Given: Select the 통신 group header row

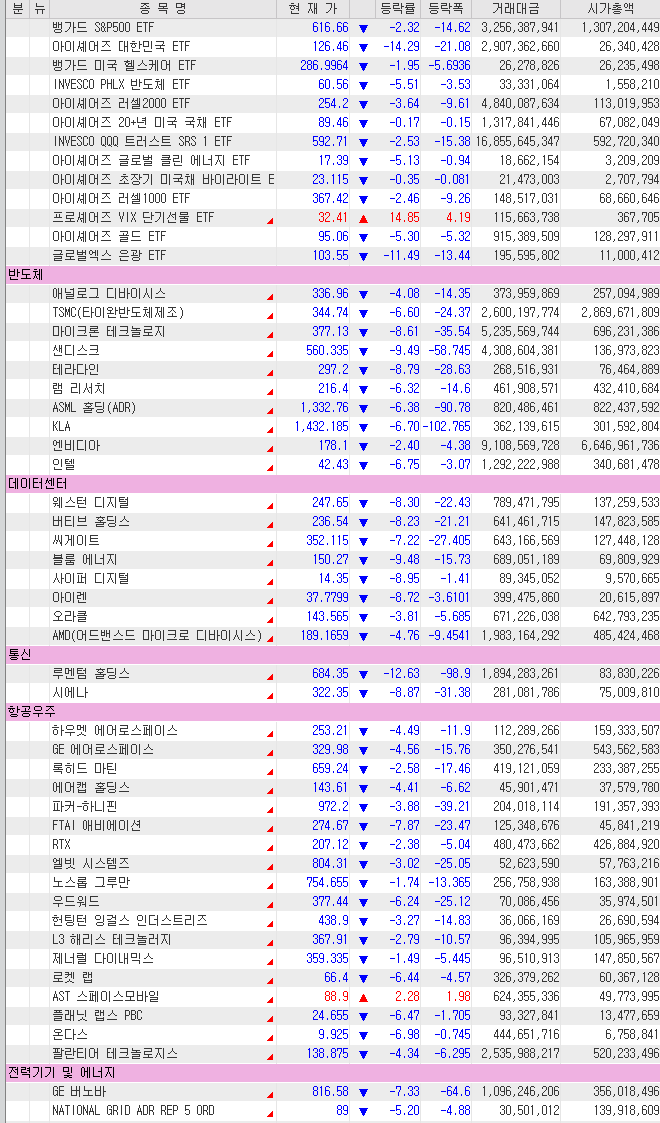Looking at the screenshot, I should click(x=333, y=655).
